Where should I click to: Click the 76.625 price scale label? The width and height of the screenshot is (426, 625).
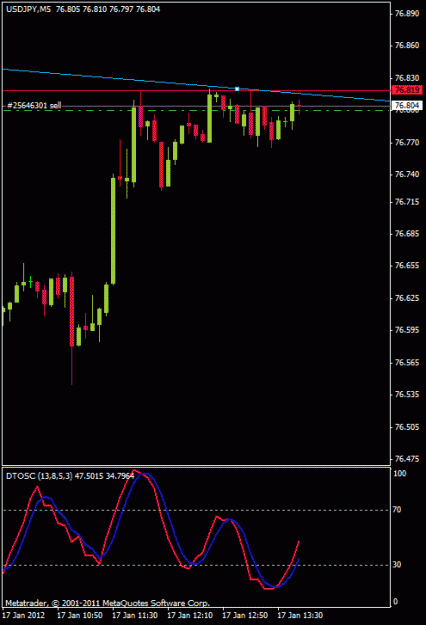[x=406, y=298]
